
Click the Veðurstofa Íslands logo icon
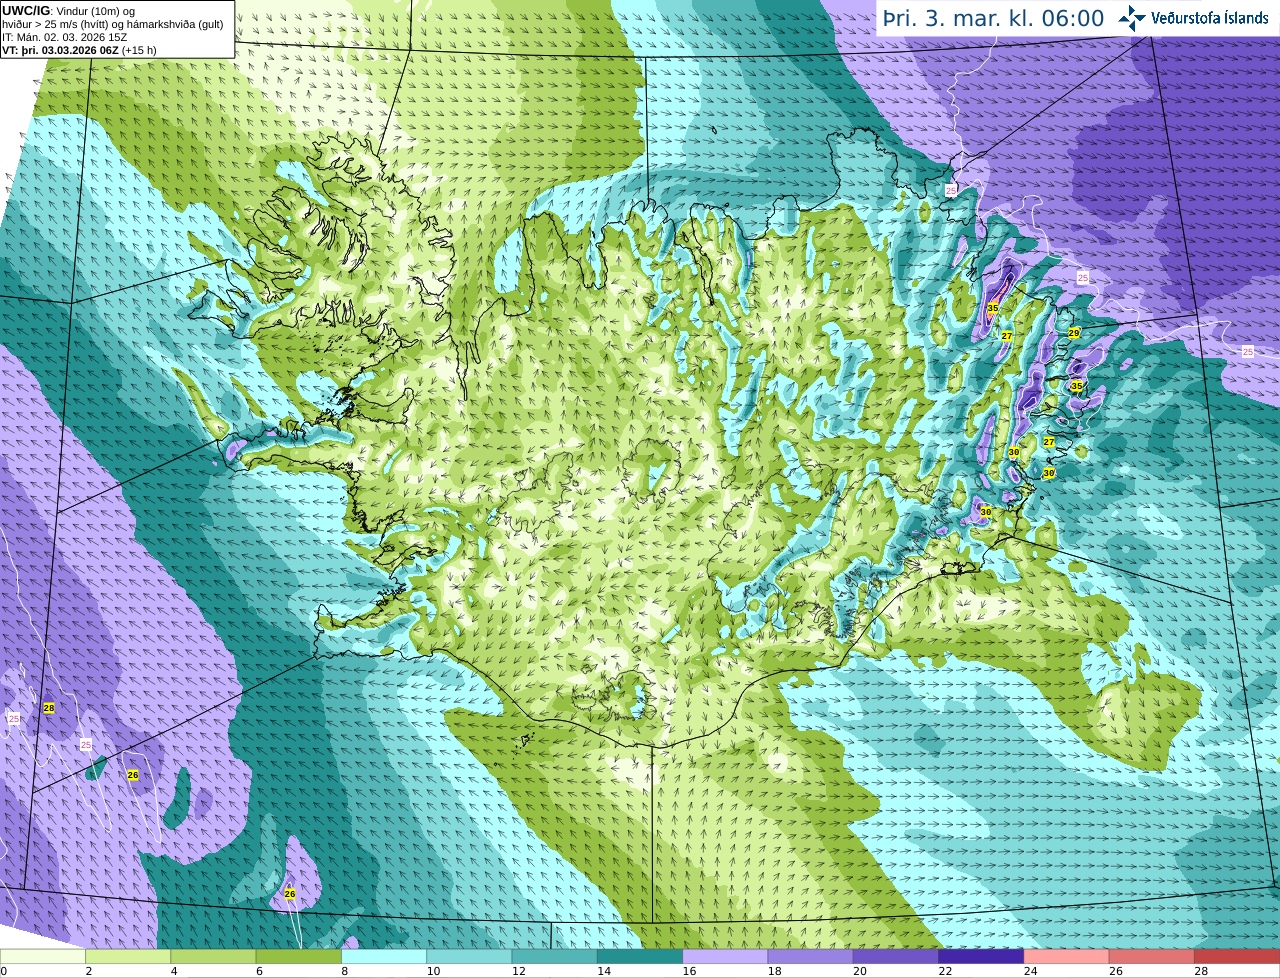click(1131, 17)
